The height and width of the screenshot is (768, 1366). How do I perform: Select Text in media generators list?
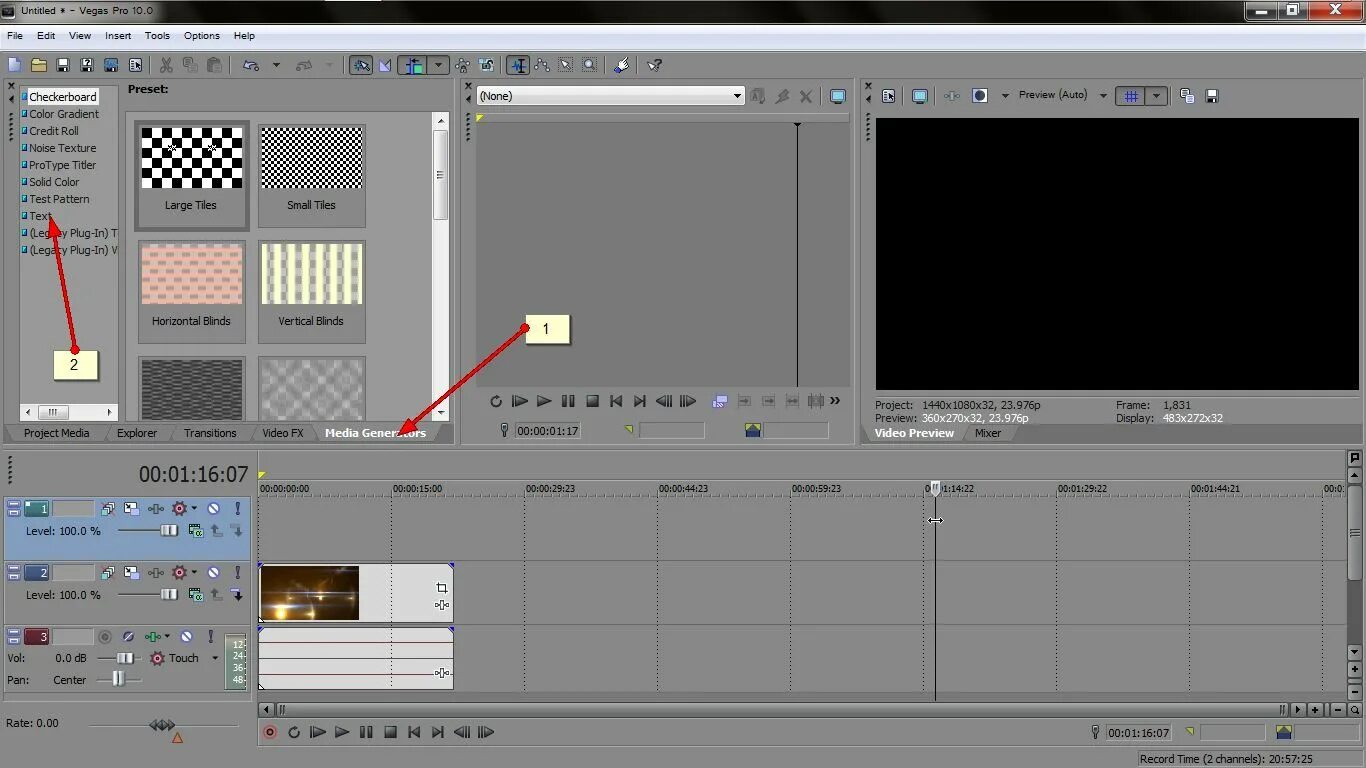pos(40,216)
